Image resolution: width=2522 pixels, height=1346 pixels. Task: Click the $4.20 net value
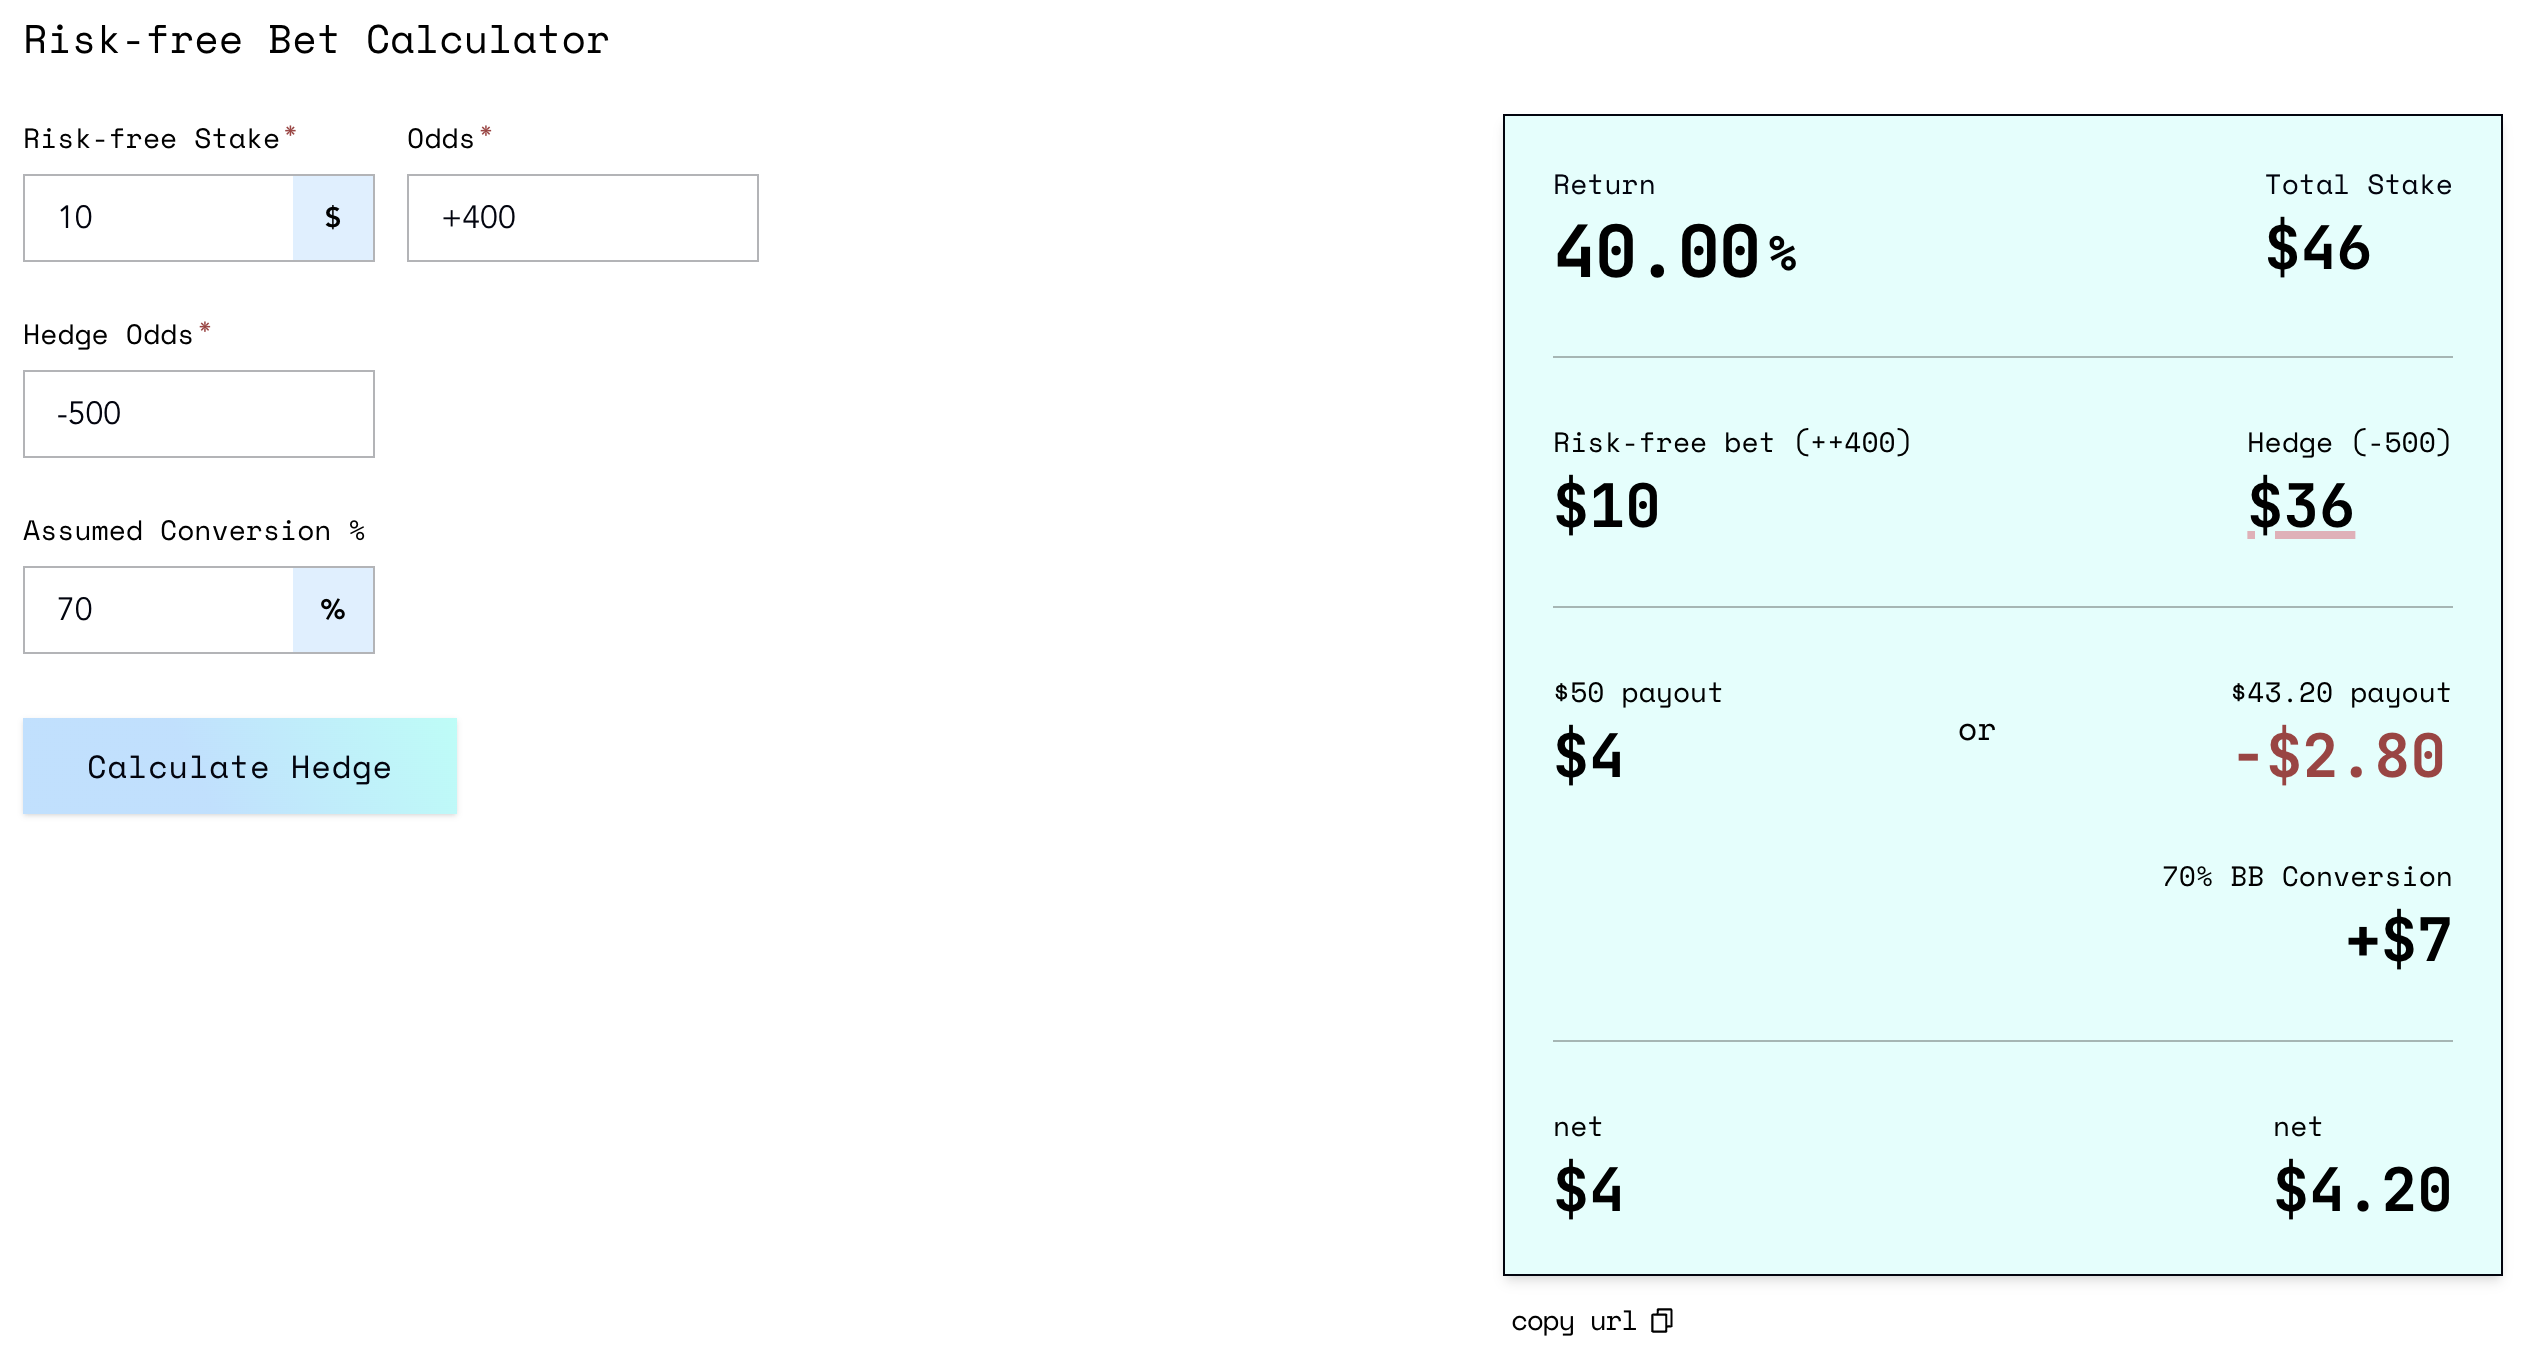tap(2362, 1190)
